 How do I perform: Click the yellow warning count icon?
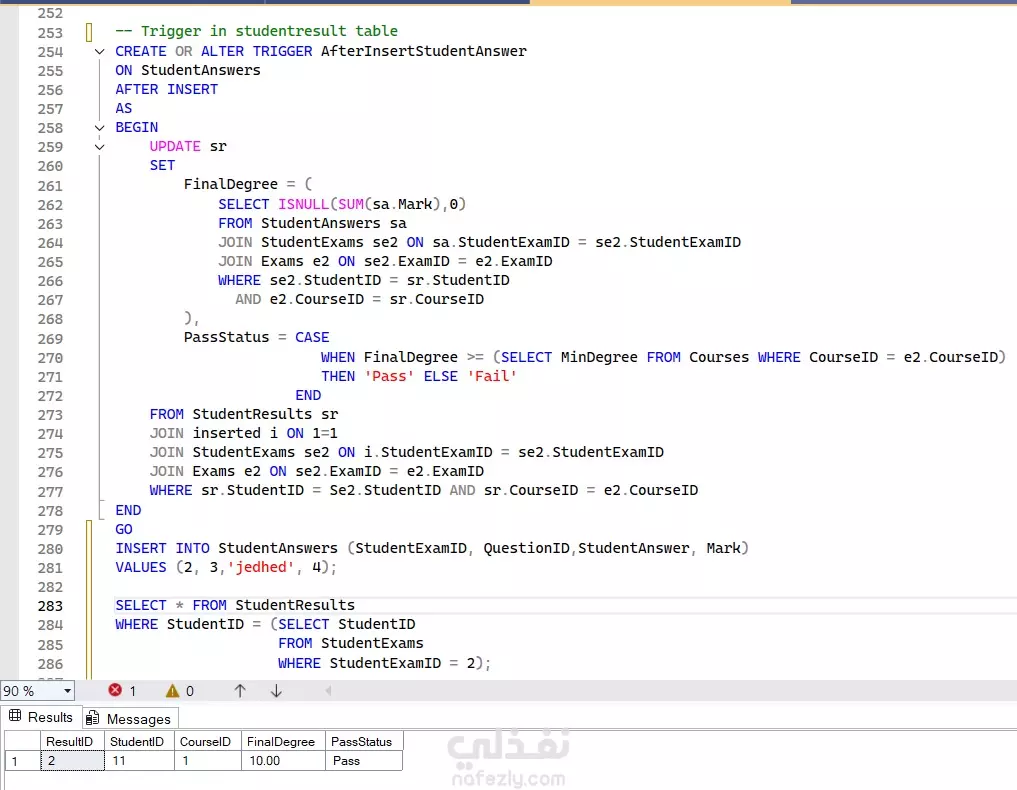[172, 691]
